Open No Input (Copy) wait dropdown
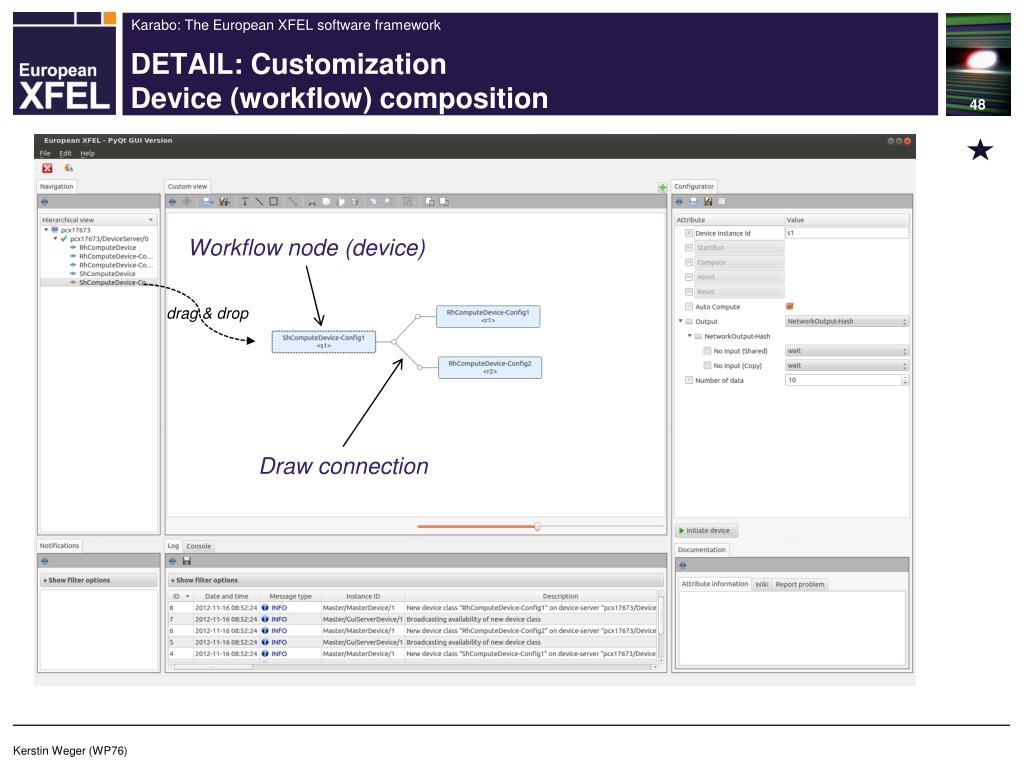 tap(846, 366)
